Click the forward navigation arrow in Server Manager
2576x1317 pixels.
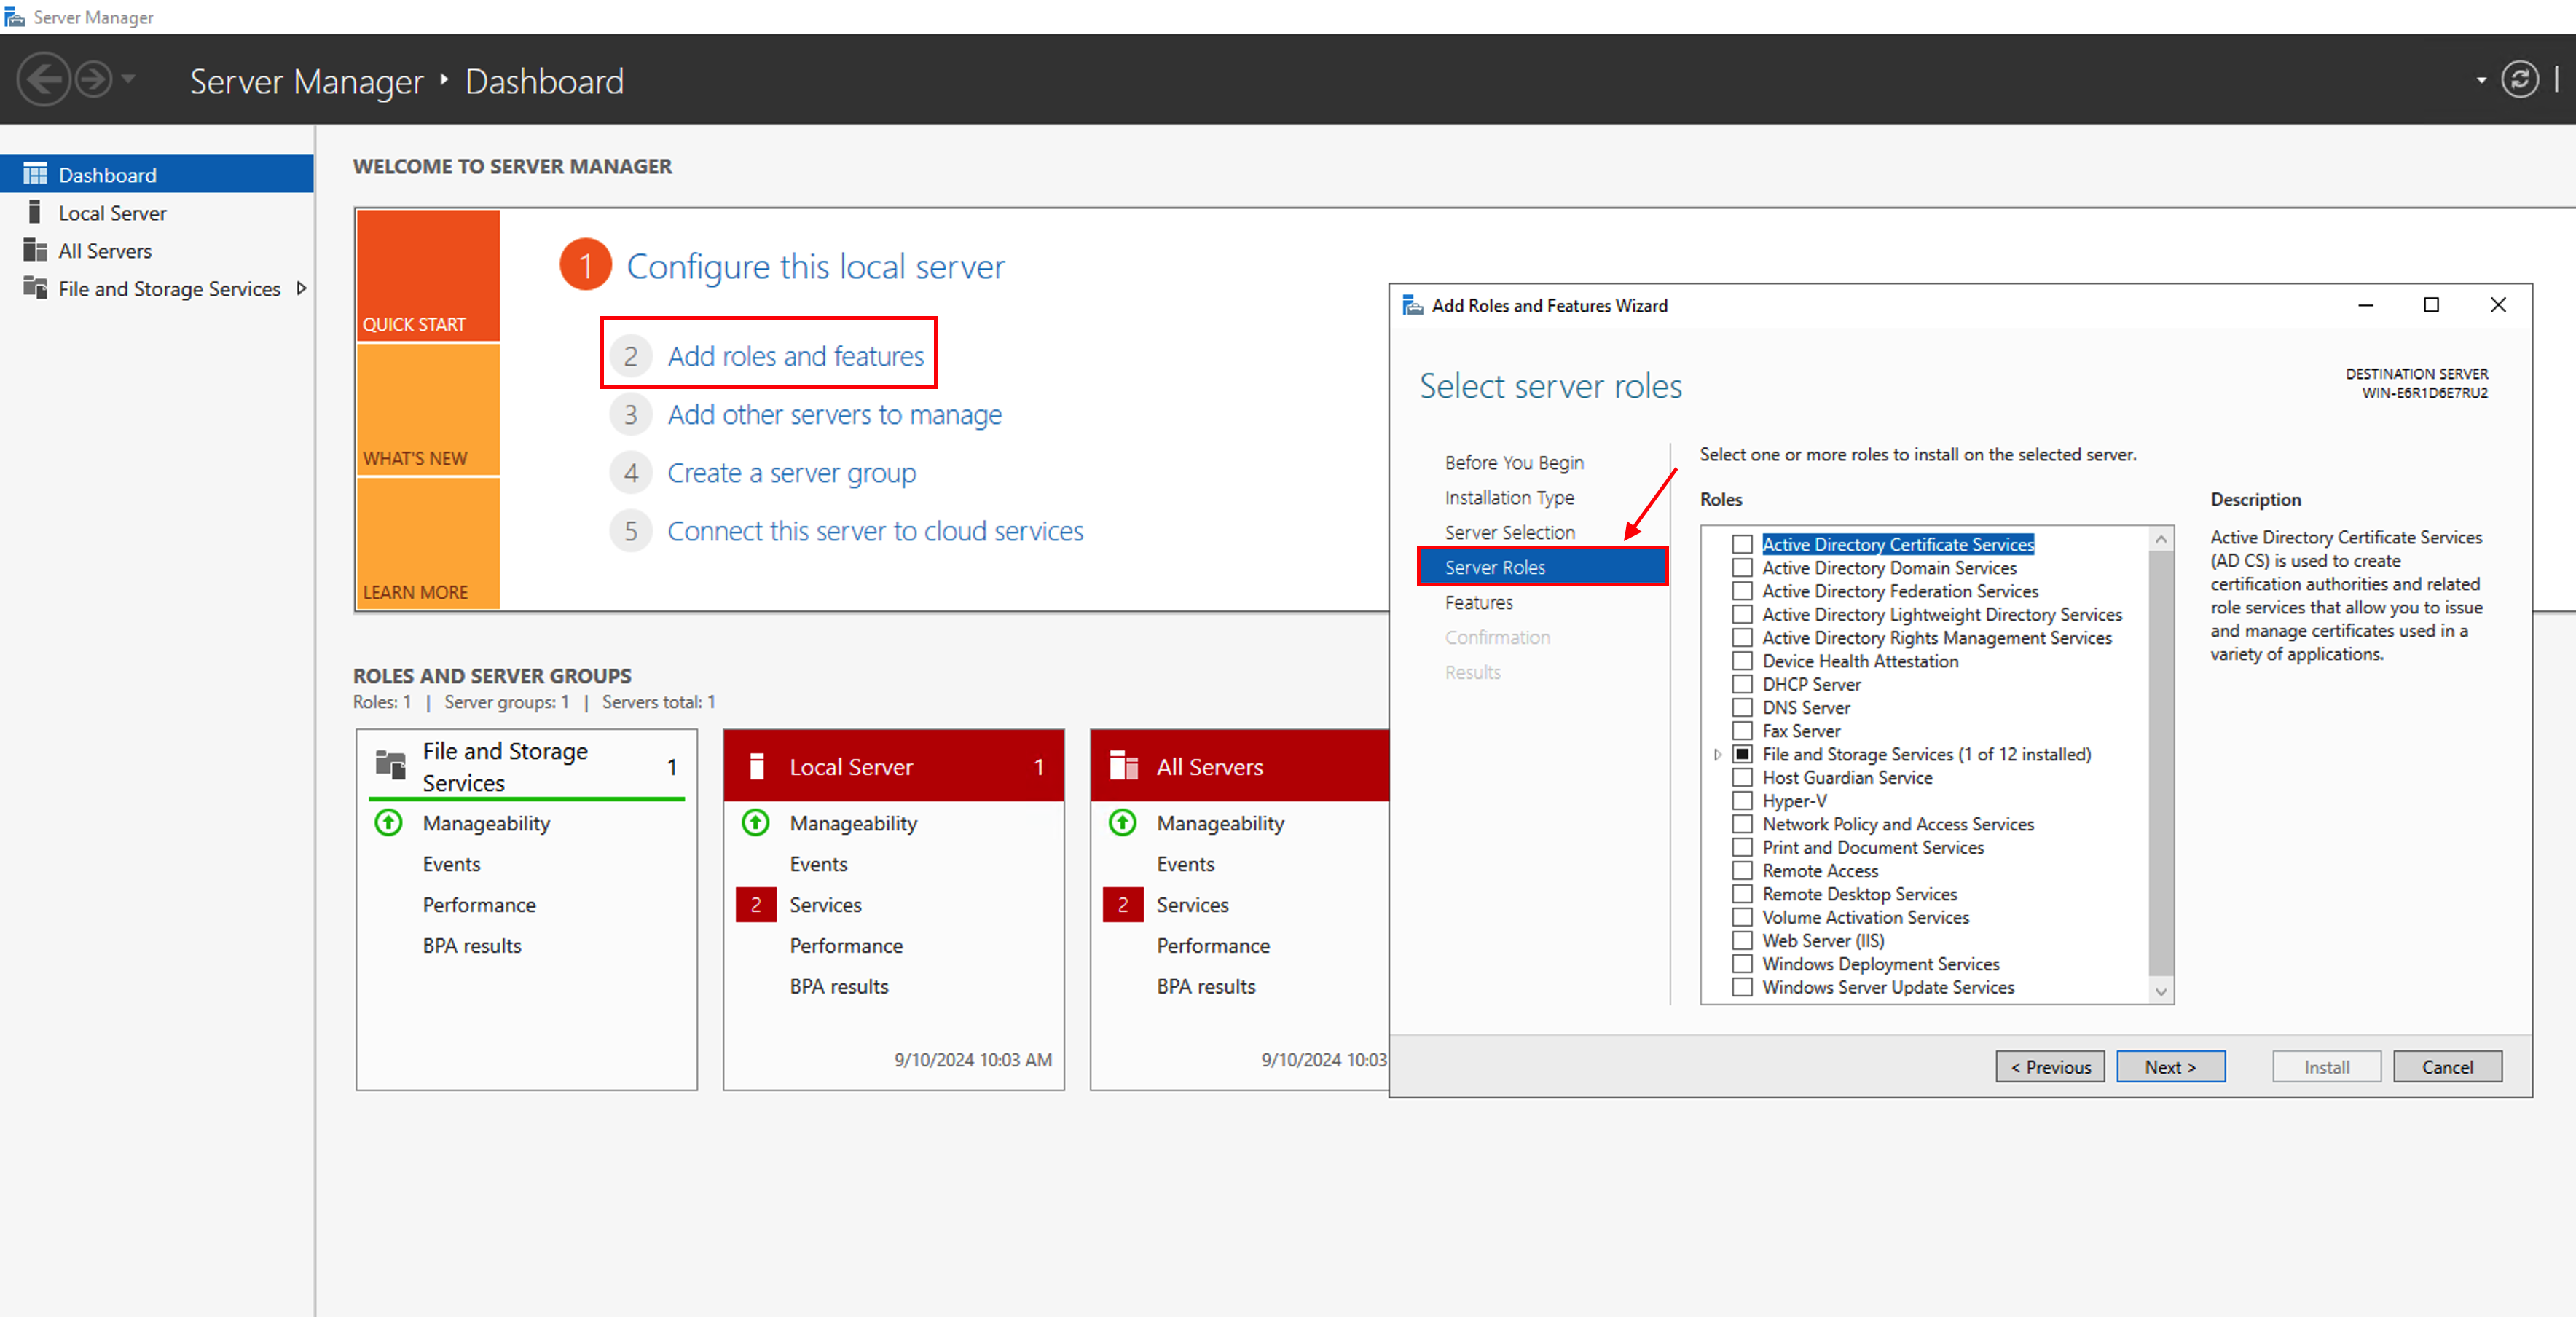point(94,80)
